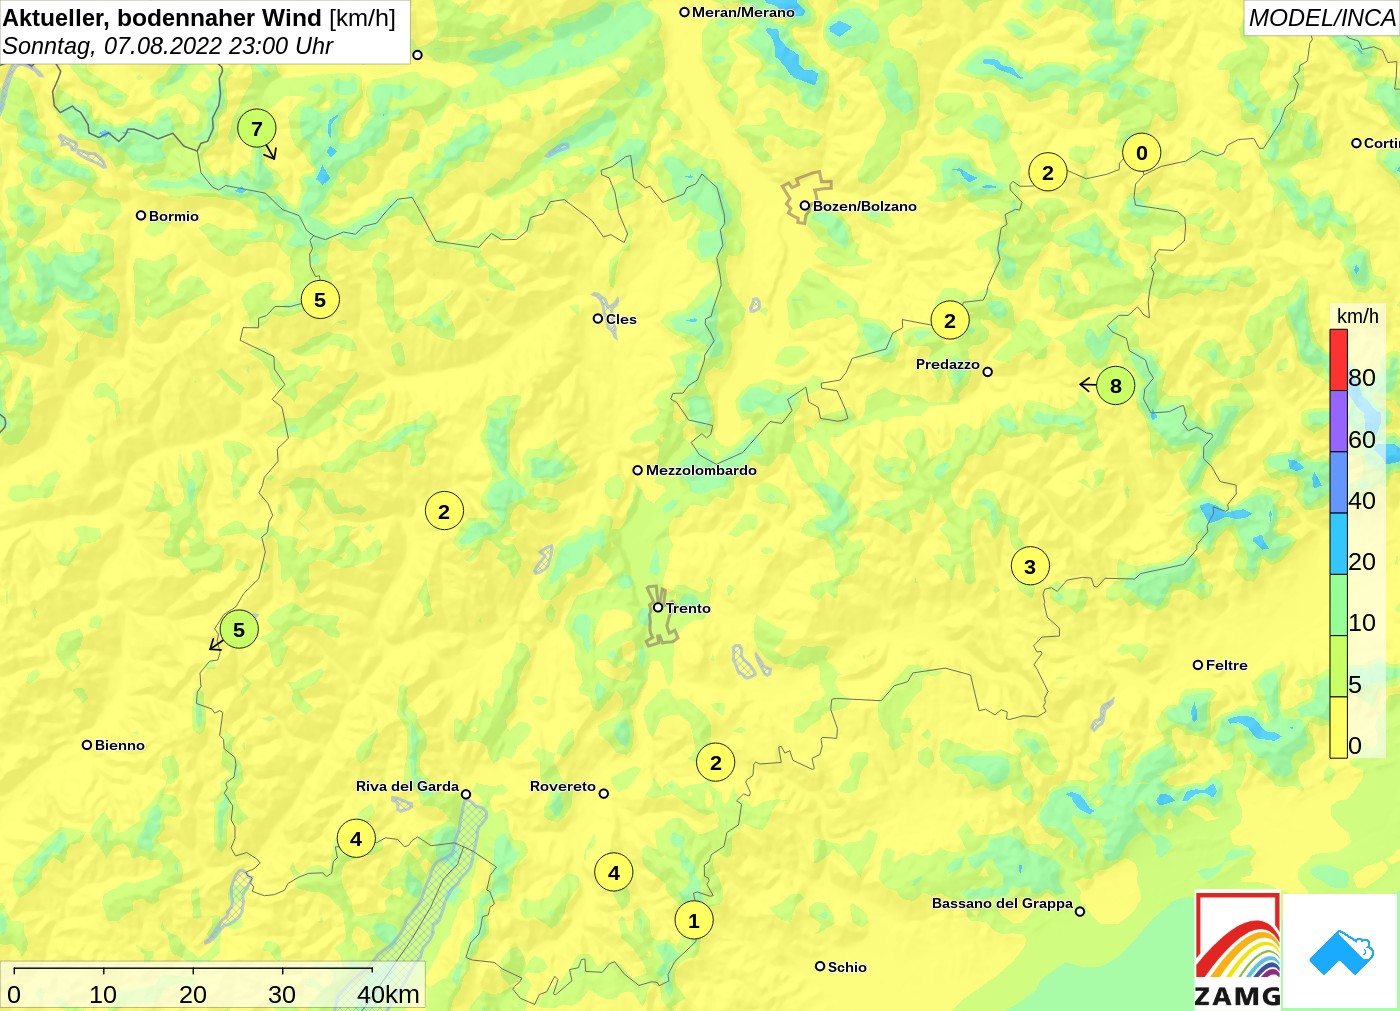This screenshot has width=1400, height=1011.
Task: Click the station marker 5 near Bormio border
Action: coord(320,299)
